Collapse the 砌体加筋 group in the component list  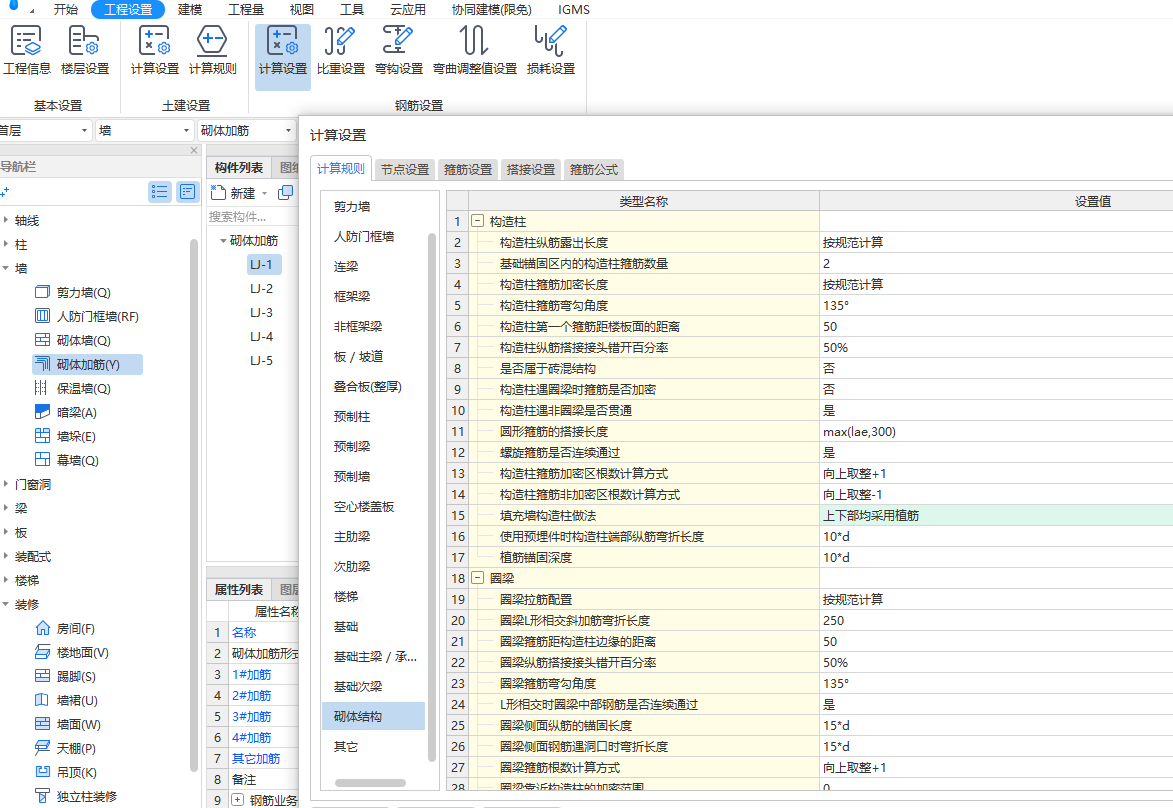(x=223, y=241)
